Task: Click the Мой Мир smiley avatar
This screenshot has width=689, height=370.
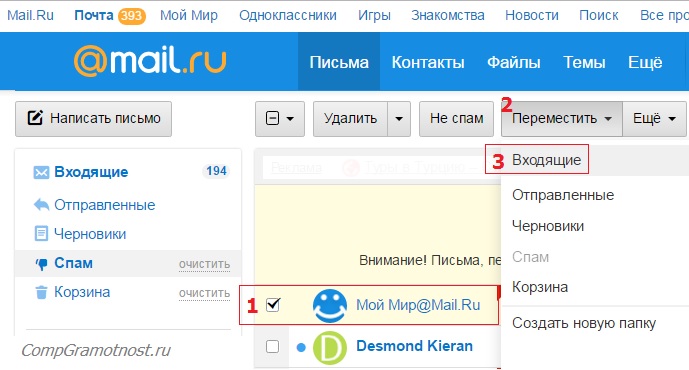Action: click(330, 305)
